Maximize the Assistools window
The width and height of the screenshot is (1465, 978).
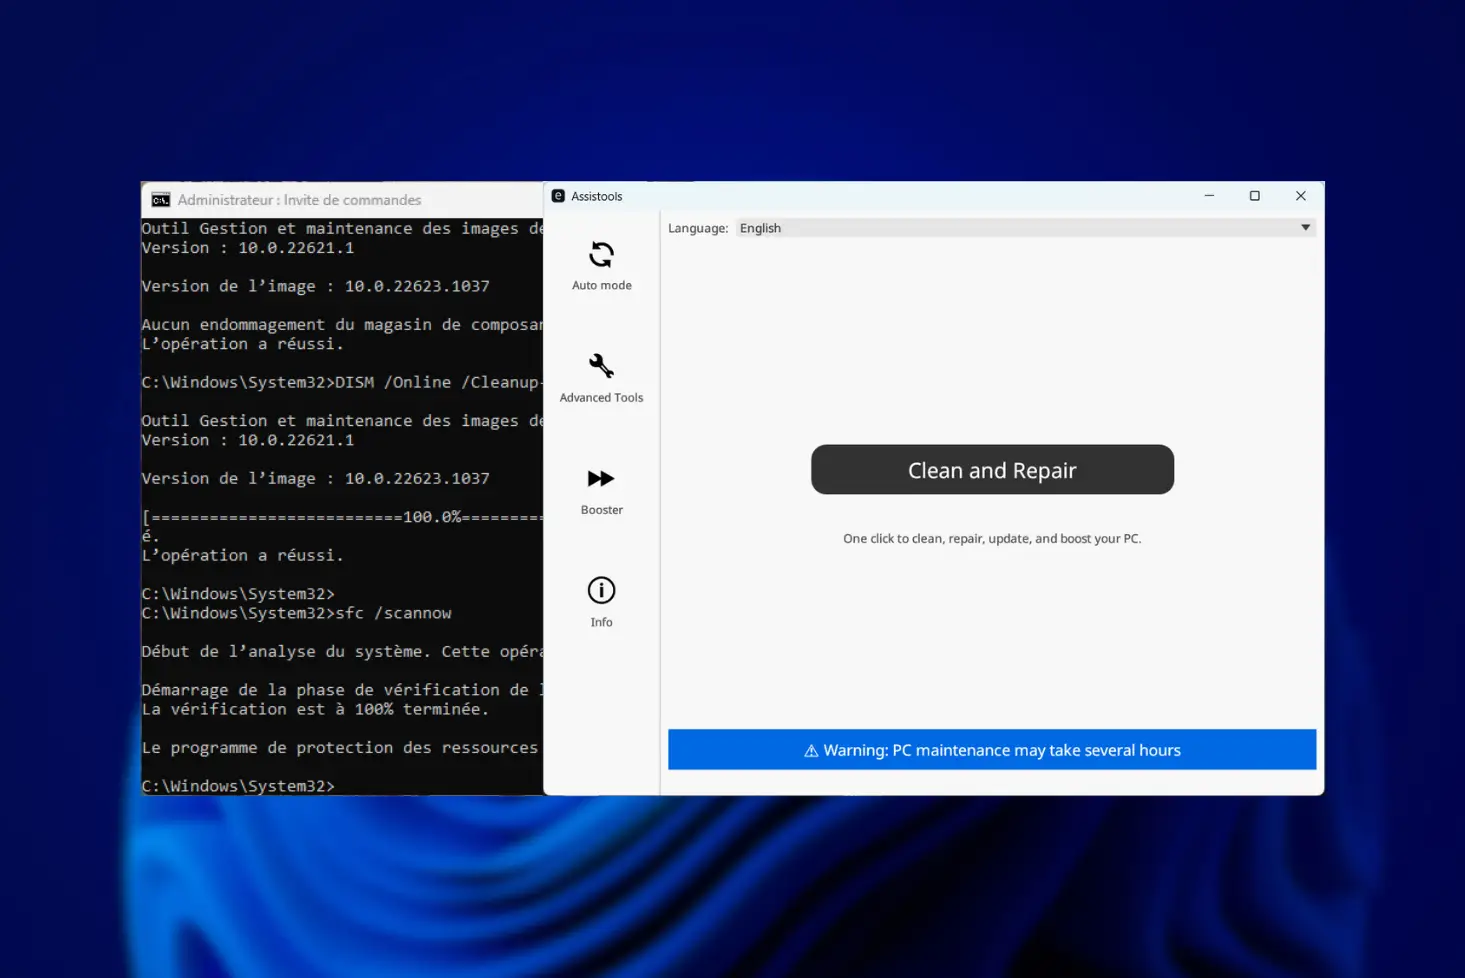(x=1254, y=196)
